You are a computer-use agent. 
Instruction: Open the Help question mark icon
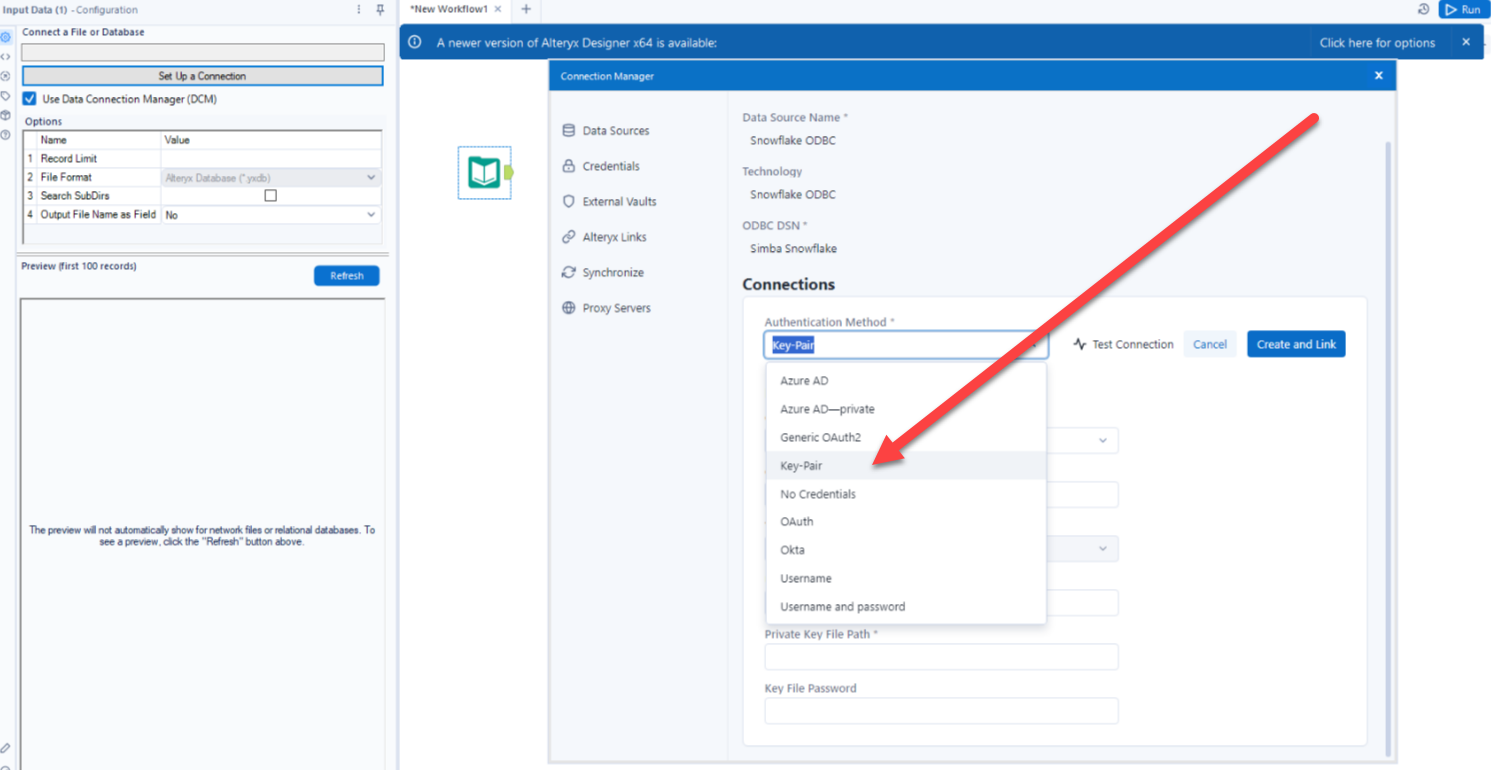[6, 135]
